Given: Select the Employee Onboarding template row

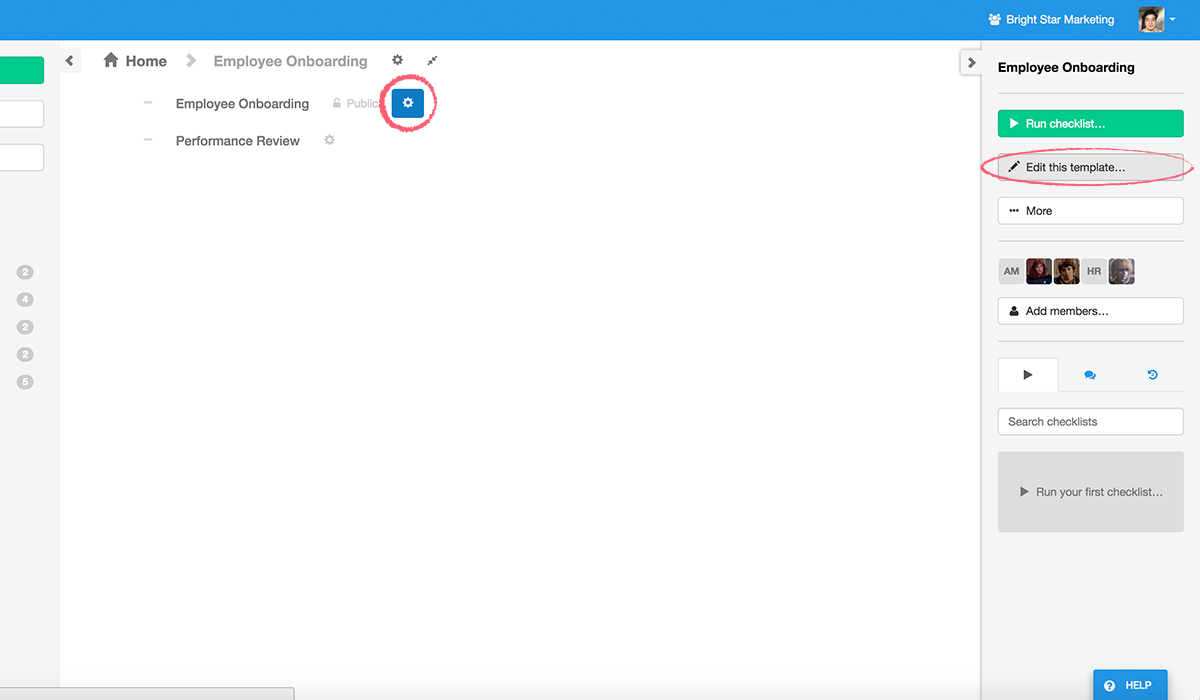Looking at the screenshot, I should click(x=243, y=104).
